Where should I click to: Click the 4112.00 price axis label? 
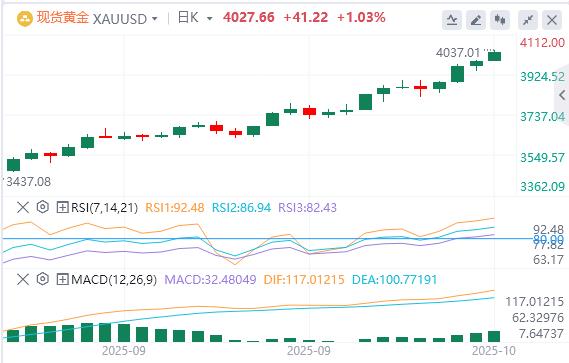(x=543, y=43)
